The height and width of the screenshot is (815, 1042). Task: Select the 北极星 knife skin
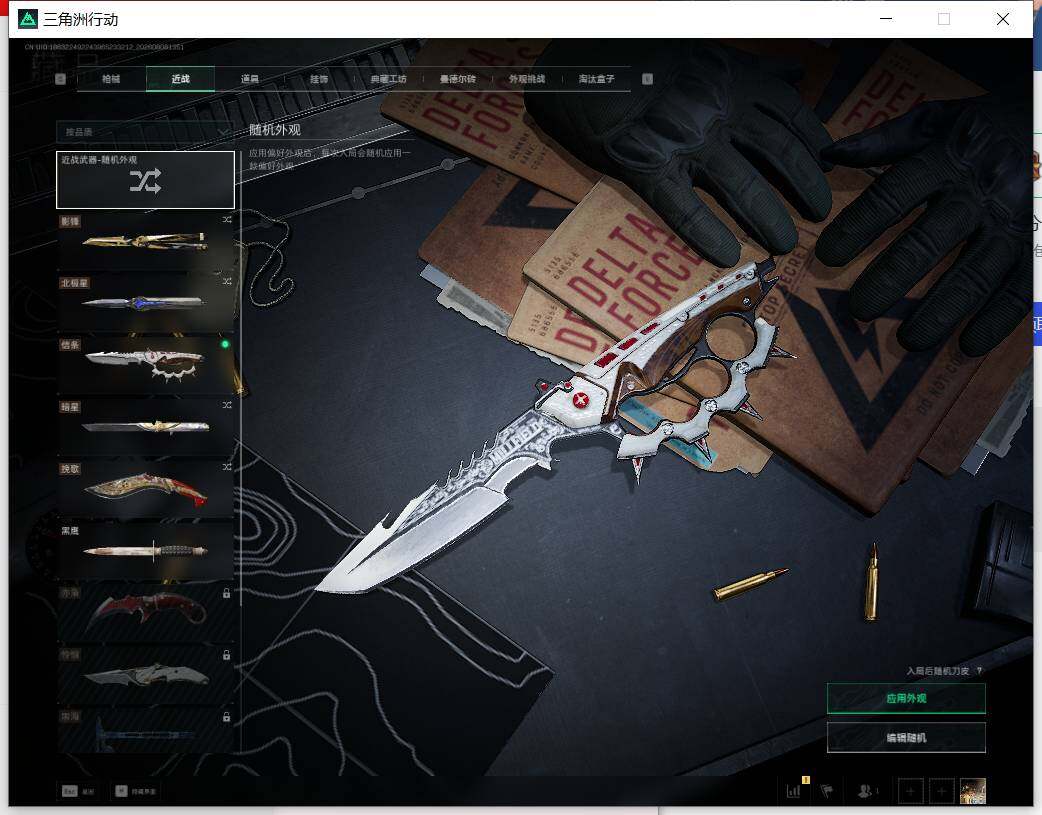pyautogui.click(x=145, y=302)
